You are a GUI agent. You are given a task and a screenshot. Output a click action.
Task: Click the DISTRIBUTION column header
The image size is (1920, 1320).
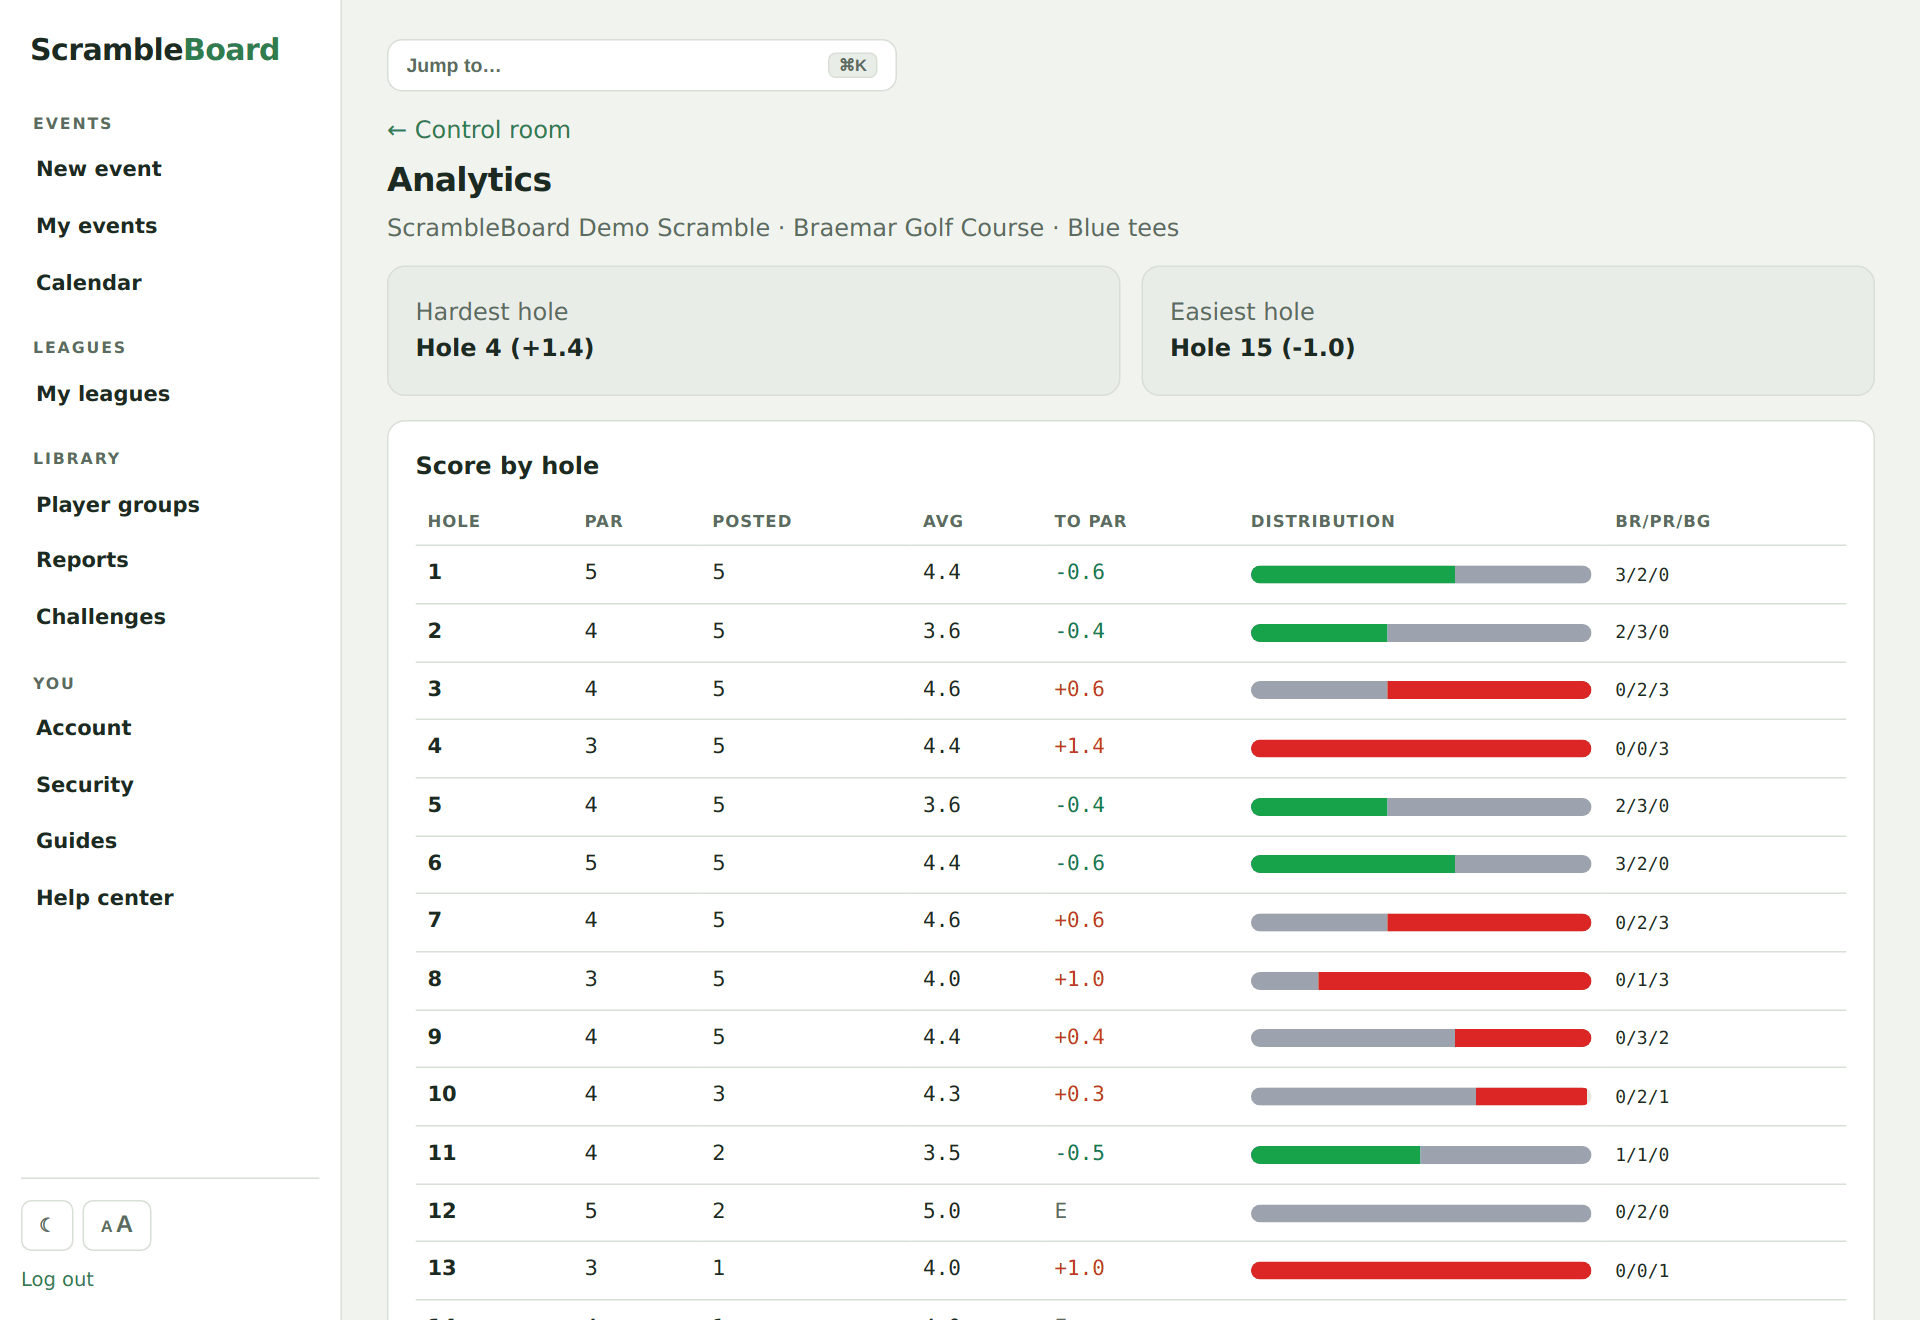click(1323, 521)
